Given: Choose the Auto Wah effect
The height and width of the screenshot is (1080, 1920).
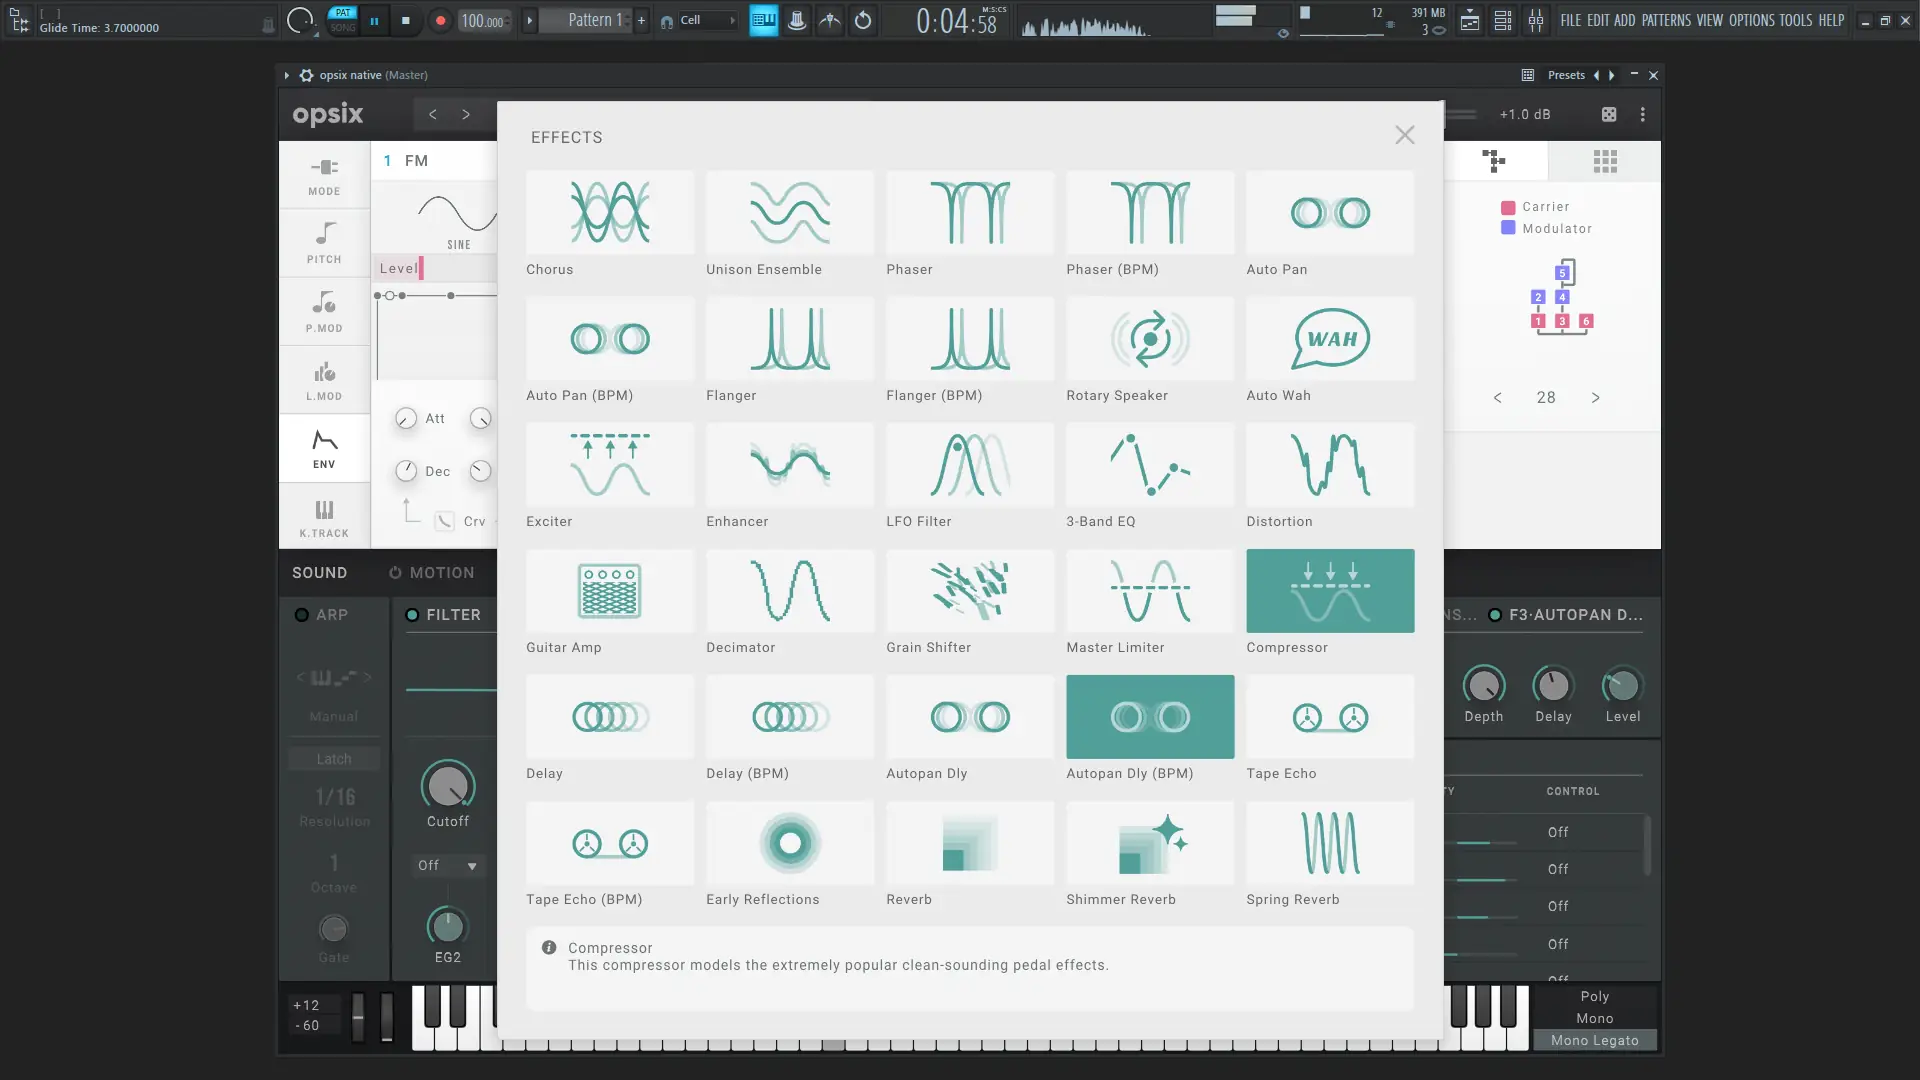Looking at the screenshot, I should pos(1329,338).
